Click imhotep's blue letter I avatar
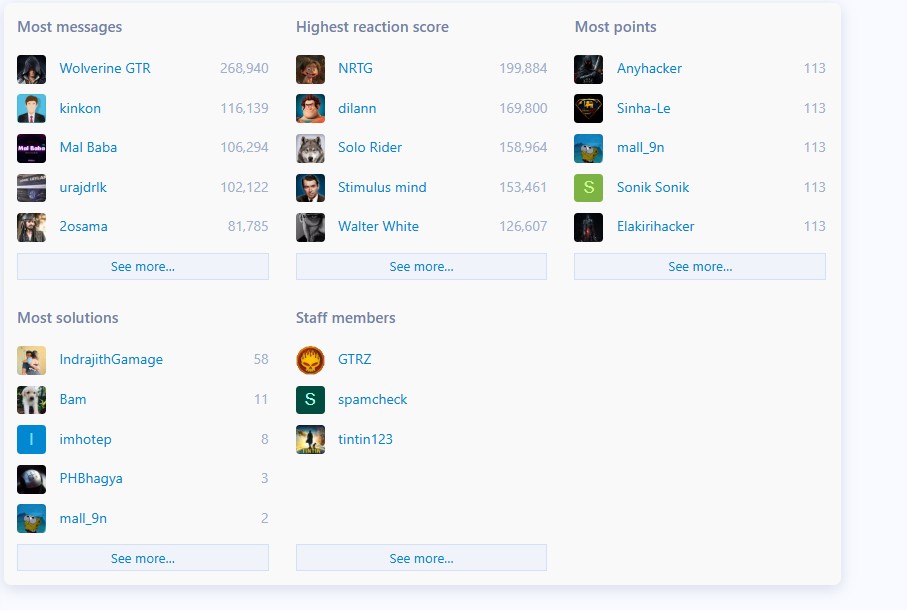This screenshot has width=907, height=610. coord(31,439)
